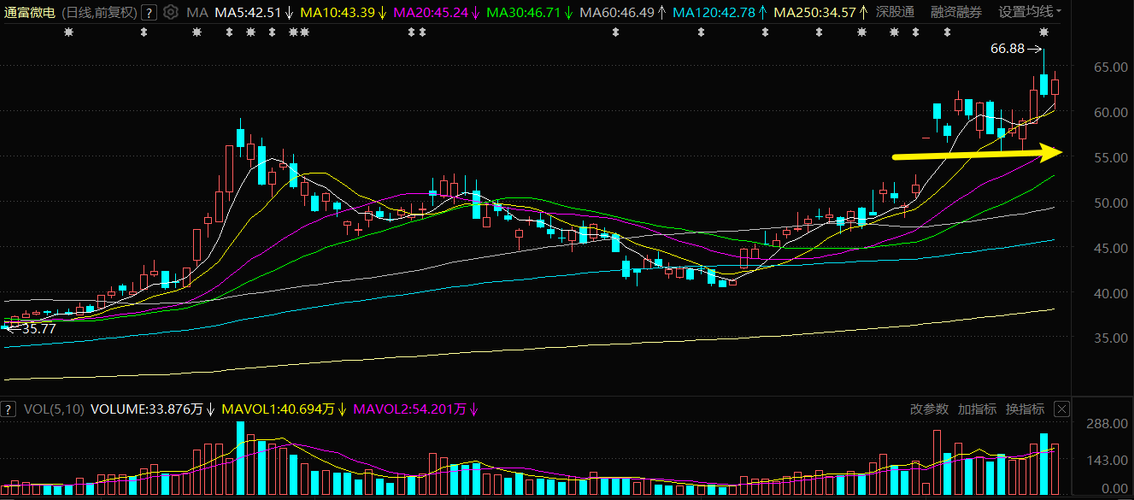Click the leftmost up-down arrow marker on the top row
This screenshot has height=500, width=1134.
[144, 33]
